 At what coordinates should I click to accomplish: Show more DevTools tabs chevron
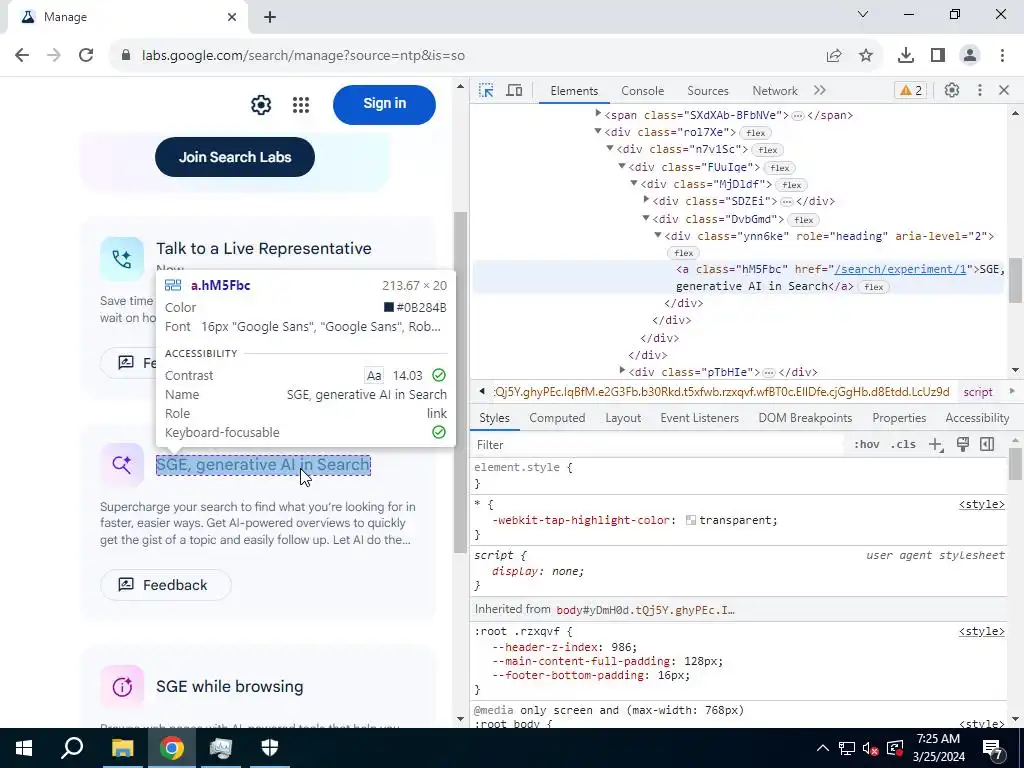point(820,91)
